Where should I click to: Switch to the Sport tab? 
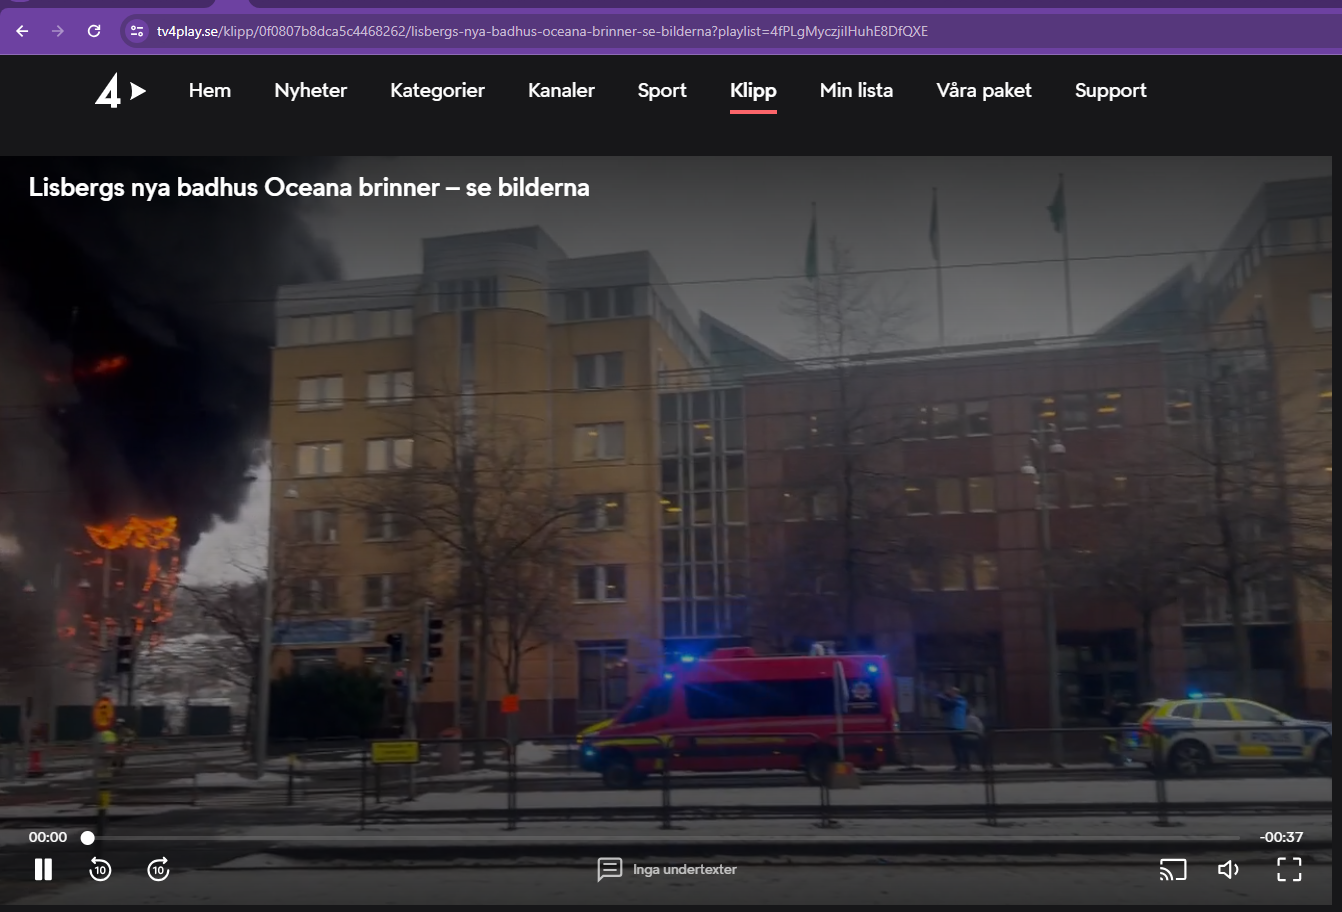[x=661, y=90]
